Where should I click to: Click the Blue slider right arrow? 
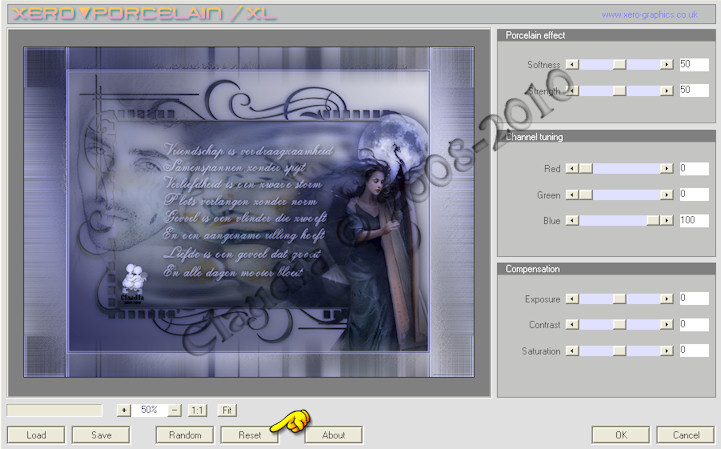pyautogui.click(x=667, y=220)
